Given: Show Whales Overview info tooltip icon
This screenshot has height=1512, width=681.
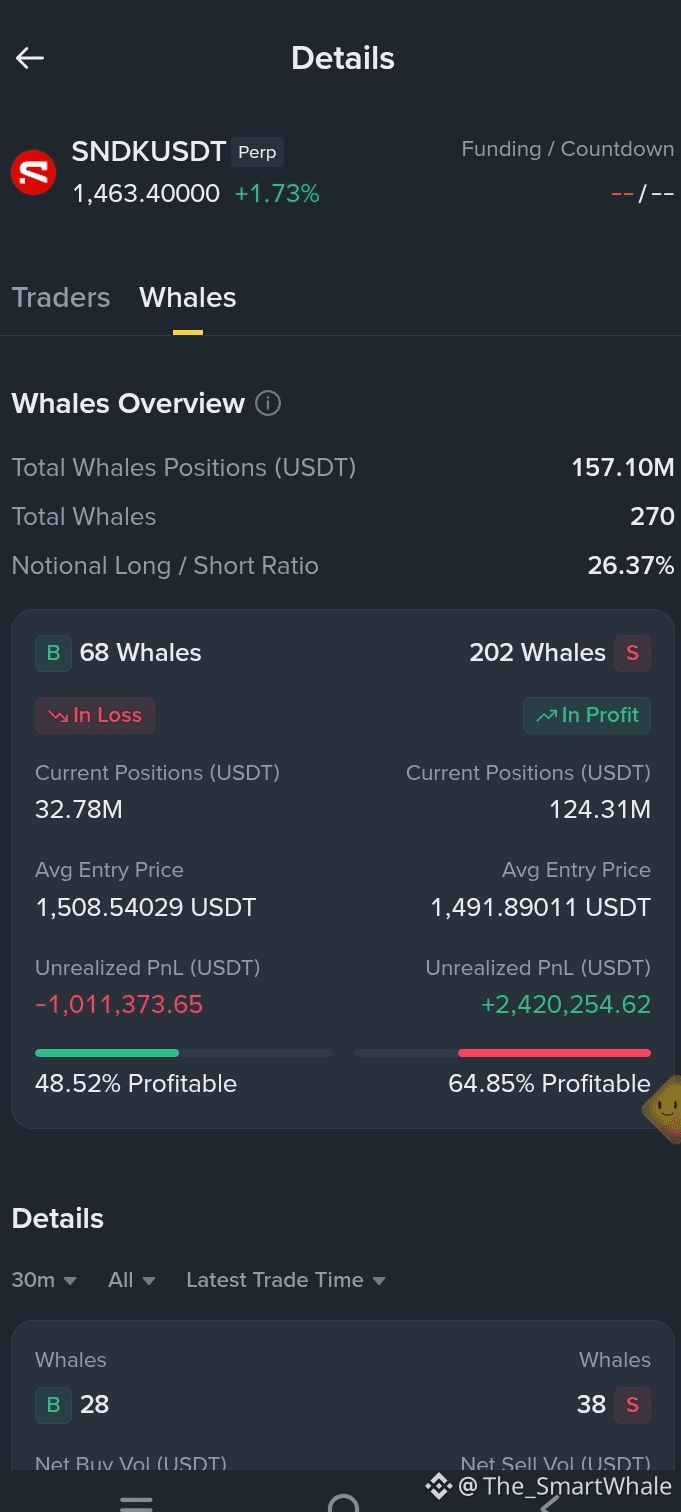Looking at the screenshot, I should click(x=268, y=403).
